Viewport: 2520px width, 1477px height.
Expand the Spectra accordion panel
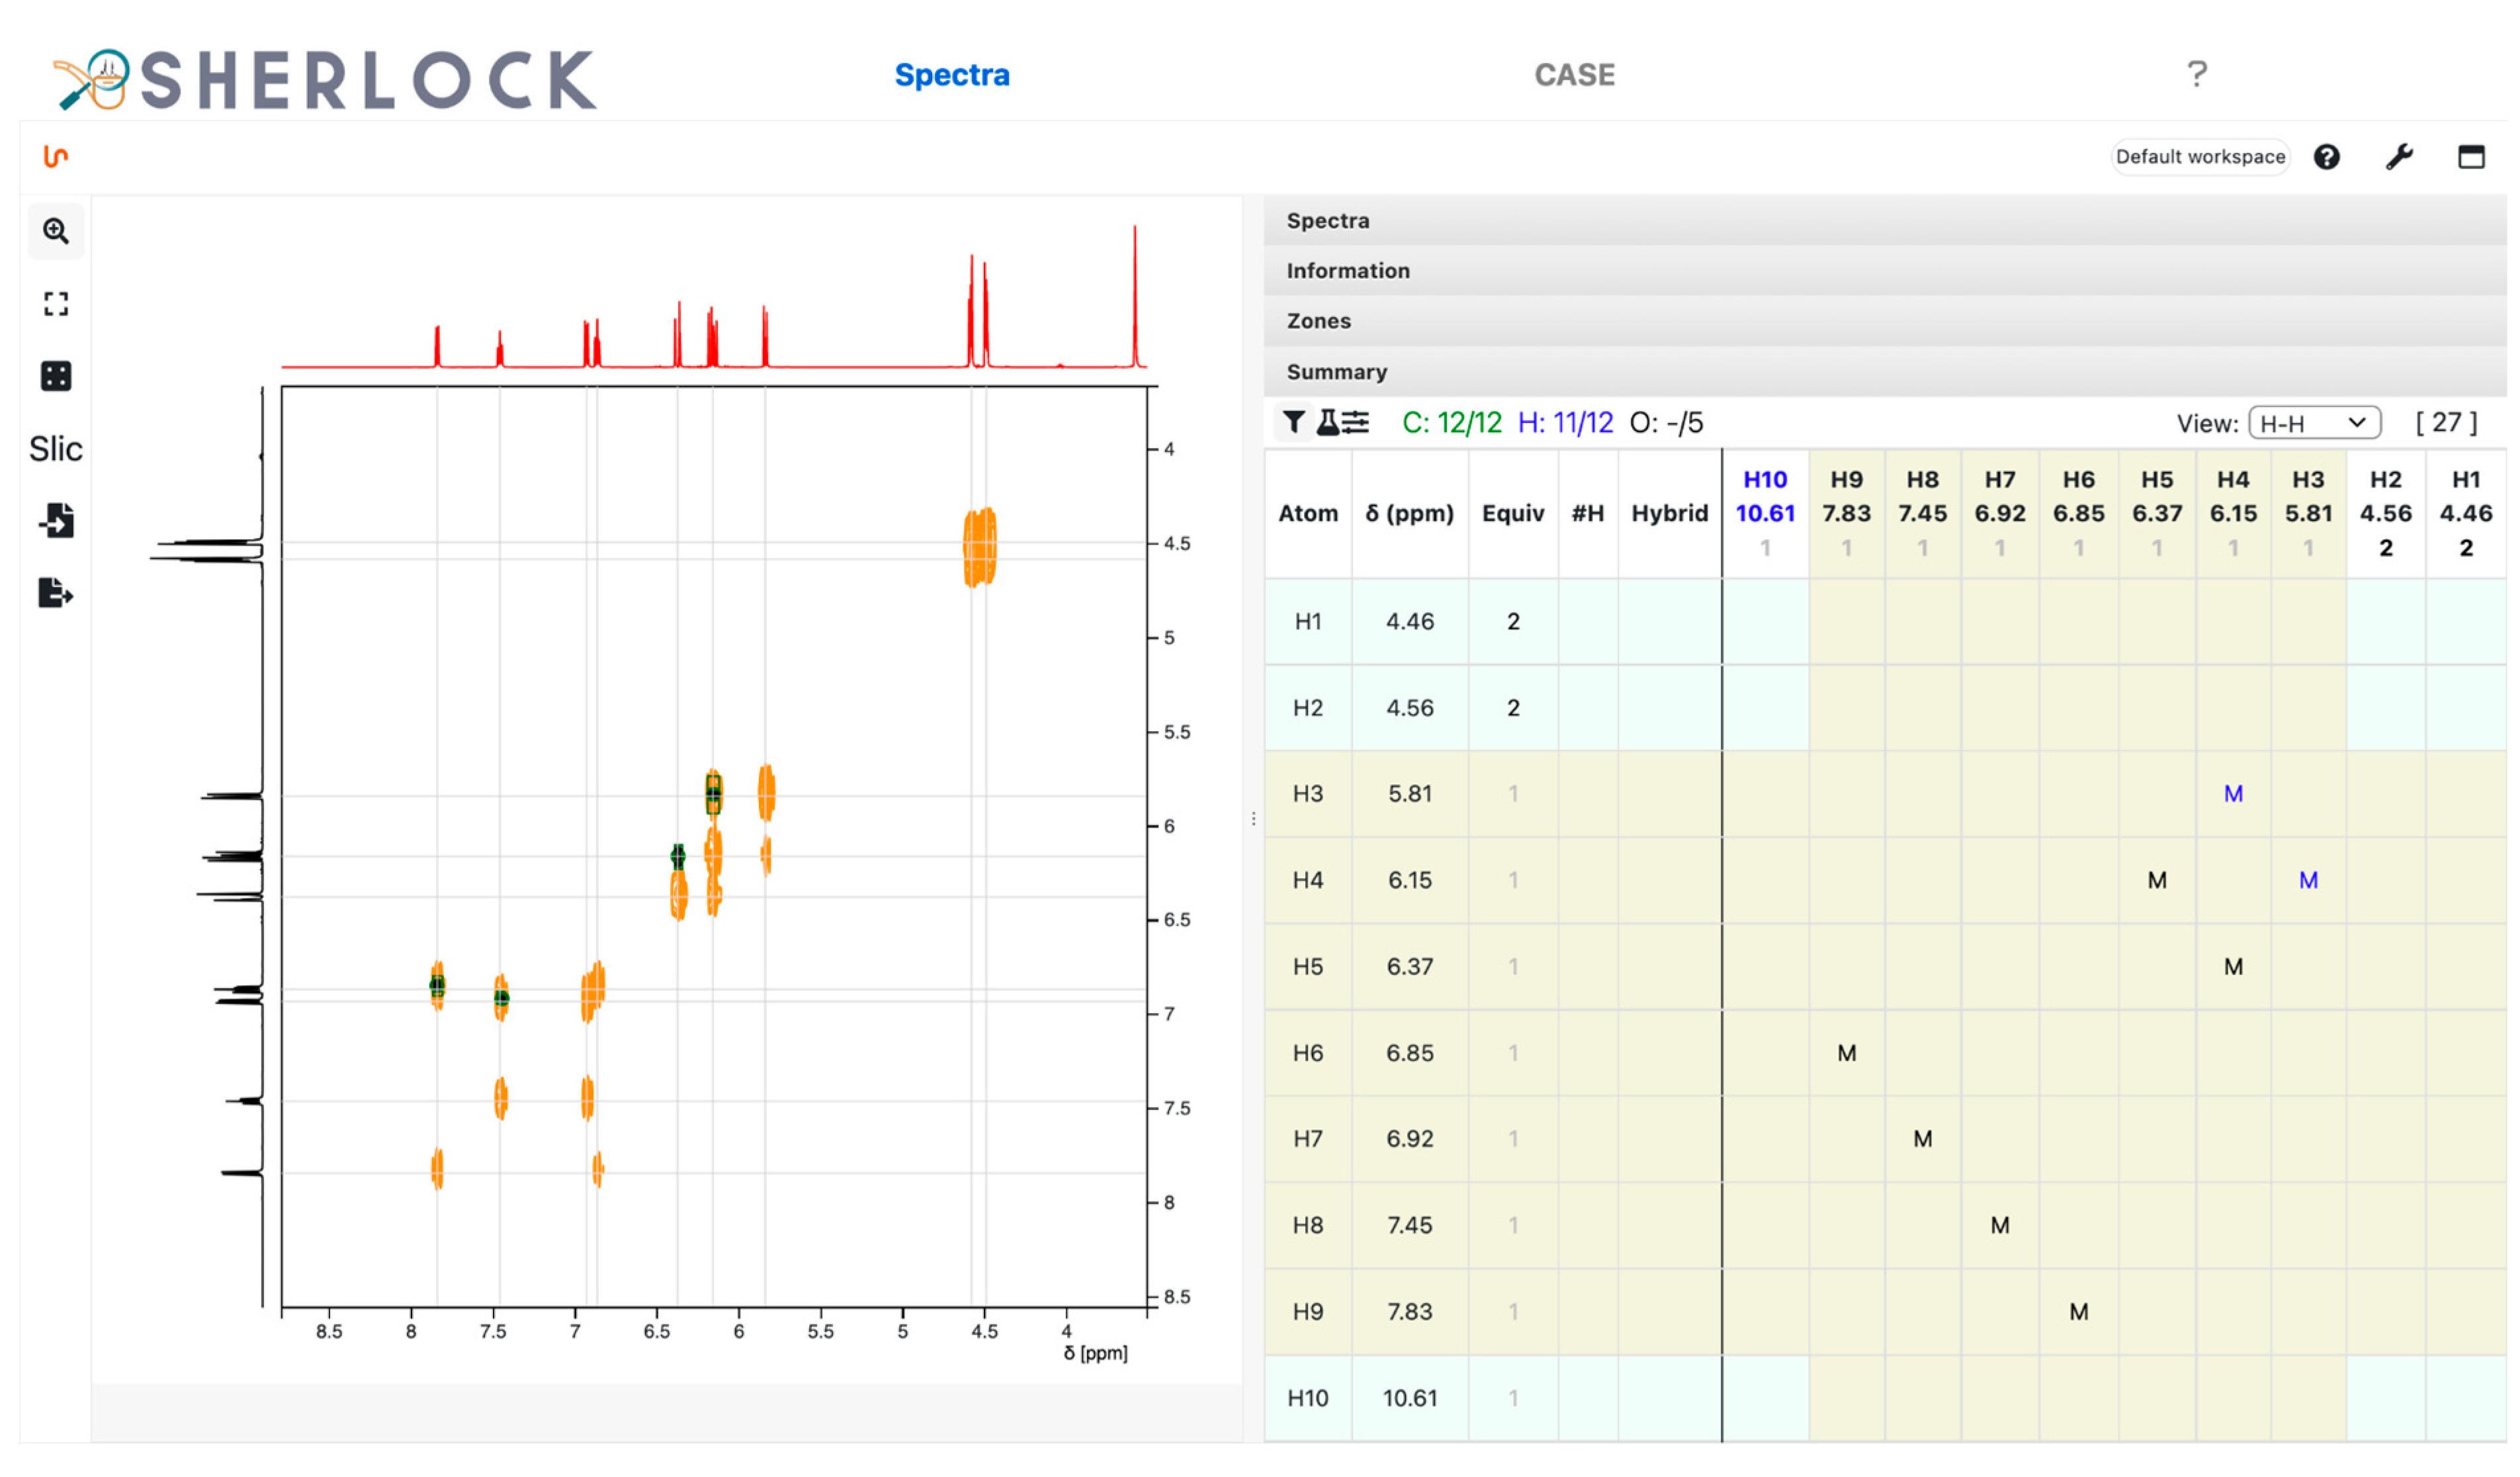click(1328, 221)
